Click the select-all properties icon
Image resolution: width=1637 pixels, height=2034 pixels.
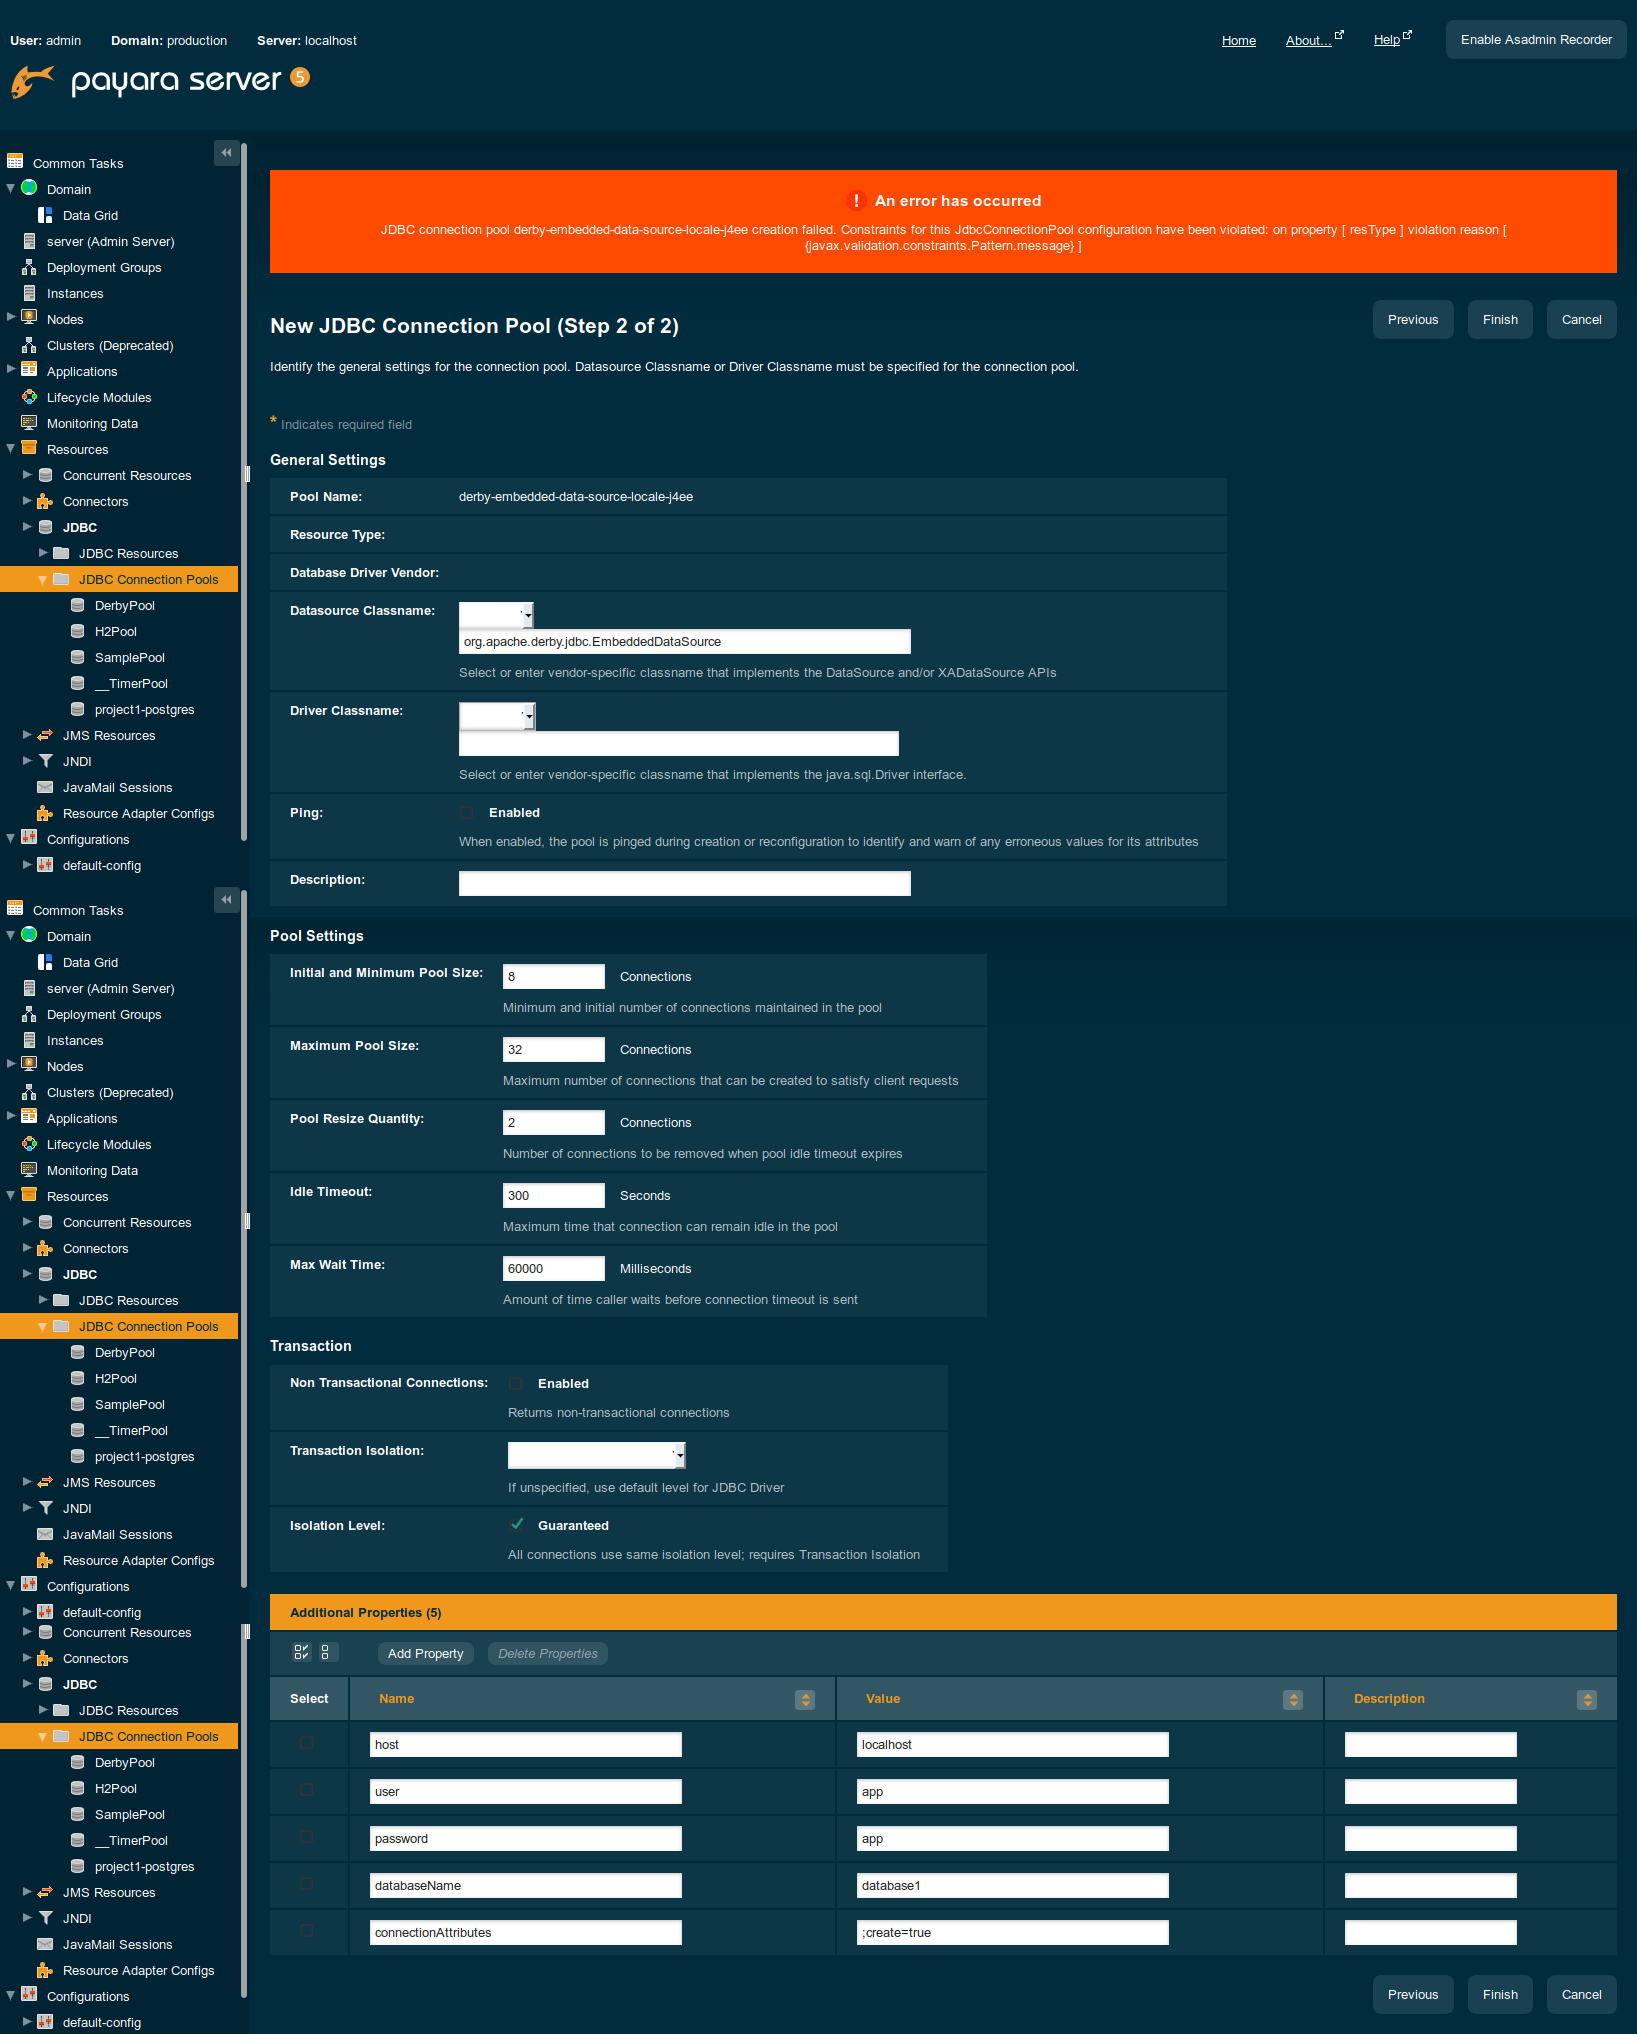click(300, 1652)
